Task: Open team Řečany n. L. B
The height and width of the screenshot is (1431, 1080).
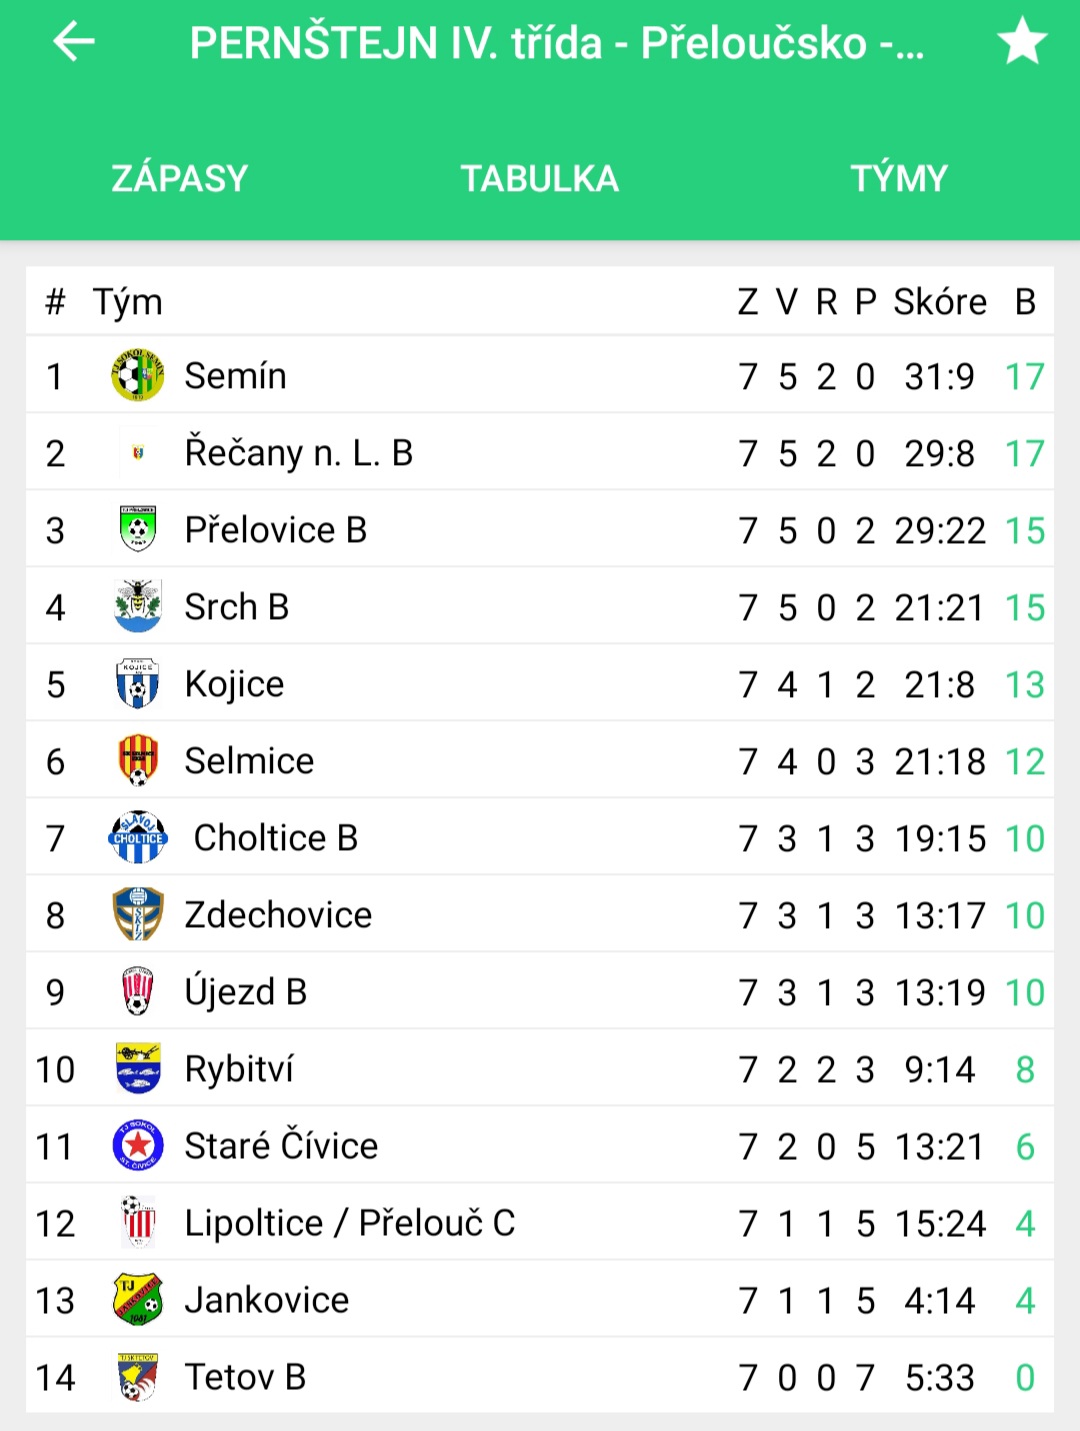Action: [x=299, y=453]
